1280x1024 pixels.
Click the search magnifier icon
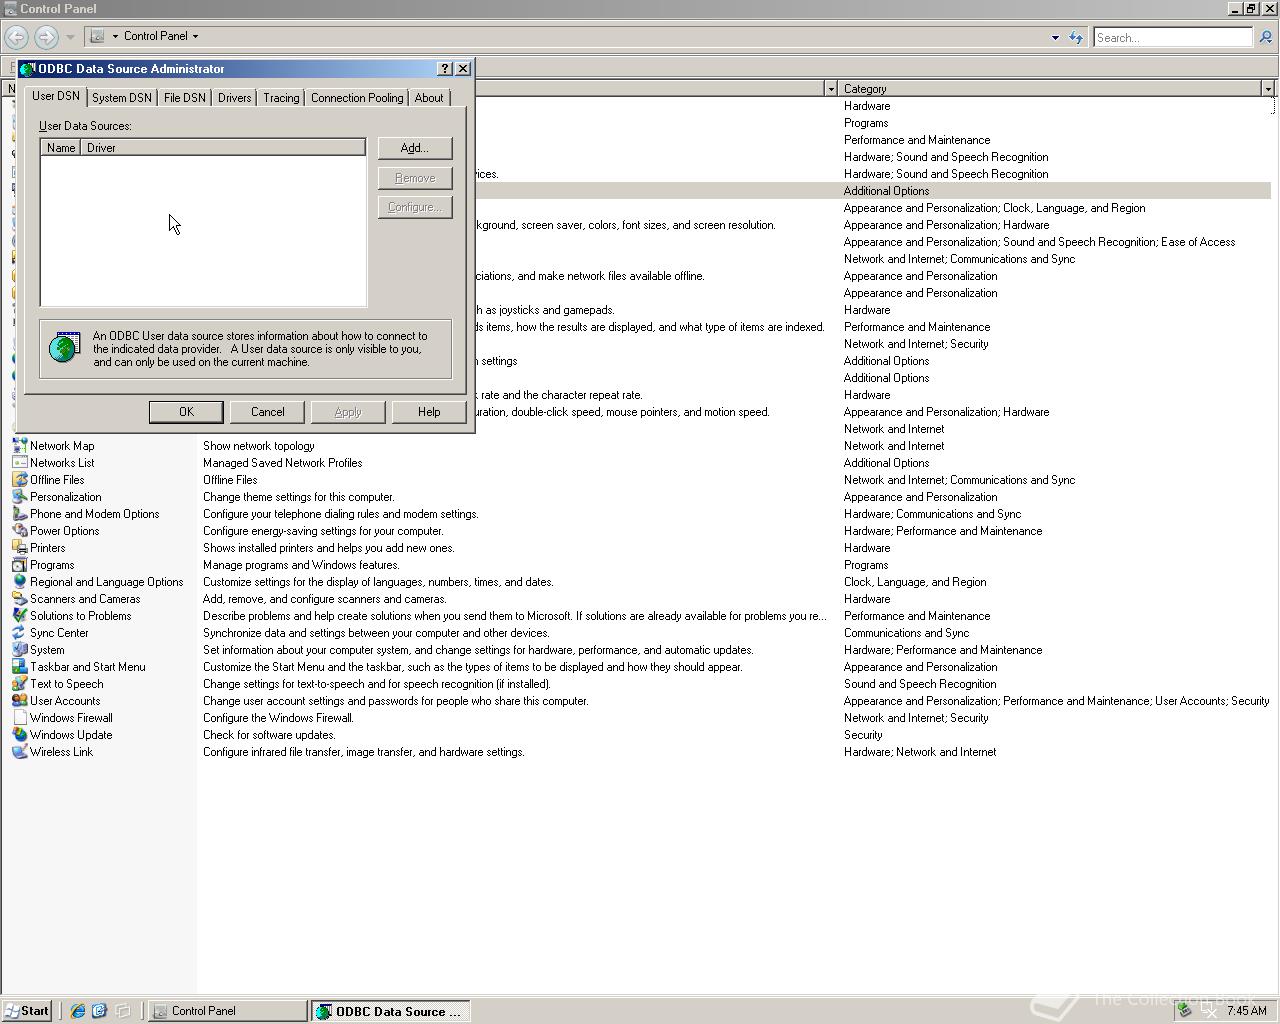(x=1265, y=37)
